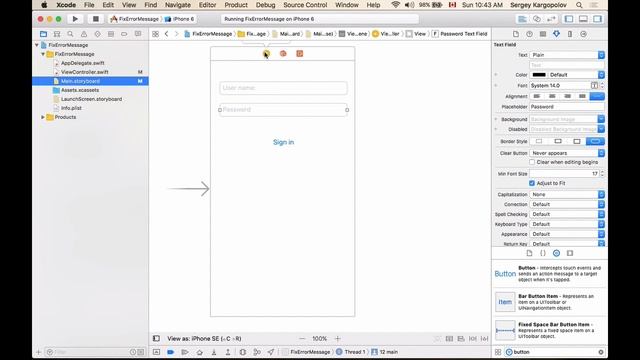This screenshot has height=360, width=640.
Task: Open the Keyboard Type dropdown
Action: (x=567, y=224)
